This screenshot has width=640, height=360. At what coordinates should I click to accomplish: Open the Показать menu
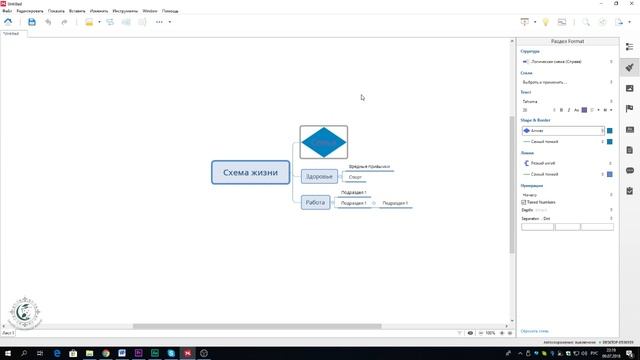(x=56, y=11)
